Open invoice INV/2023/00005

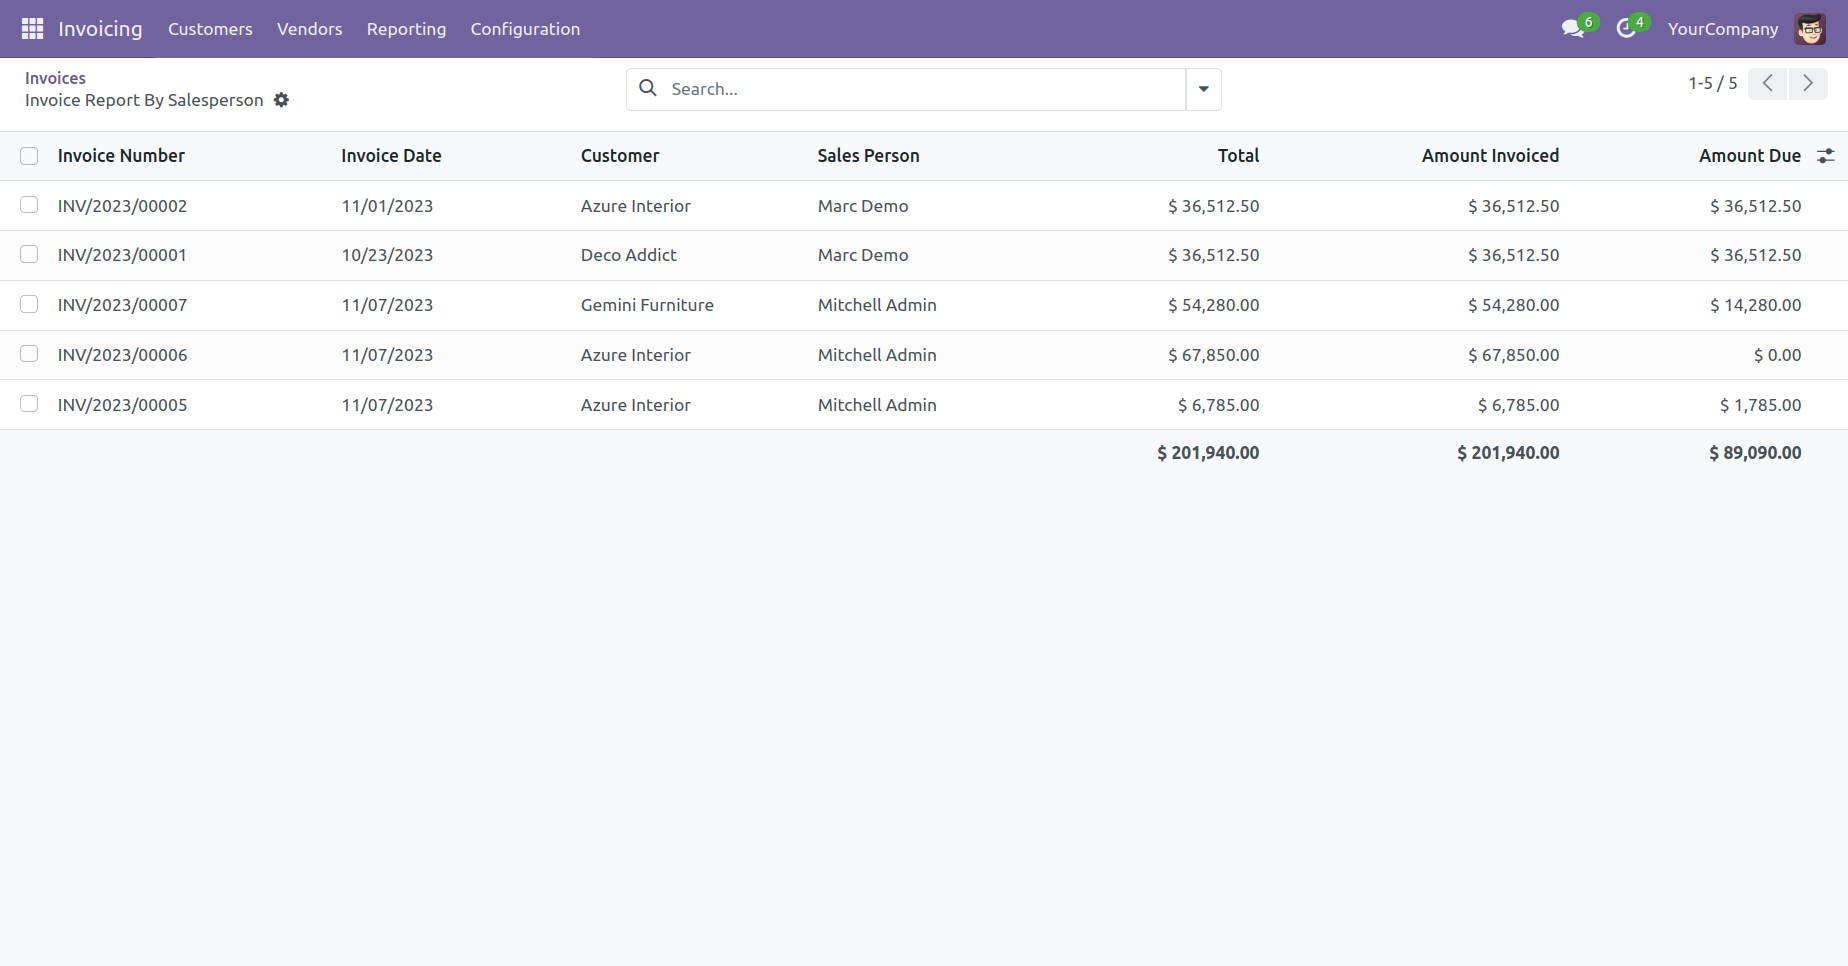(x=122, y=405)
